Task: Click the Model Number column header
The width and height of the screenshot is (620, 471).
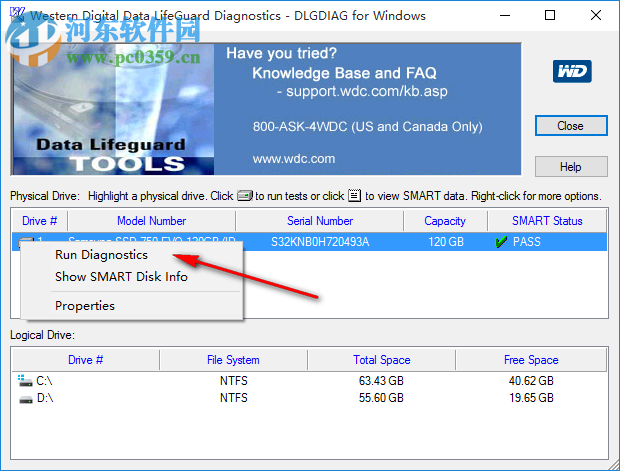Action: [151, 221]
